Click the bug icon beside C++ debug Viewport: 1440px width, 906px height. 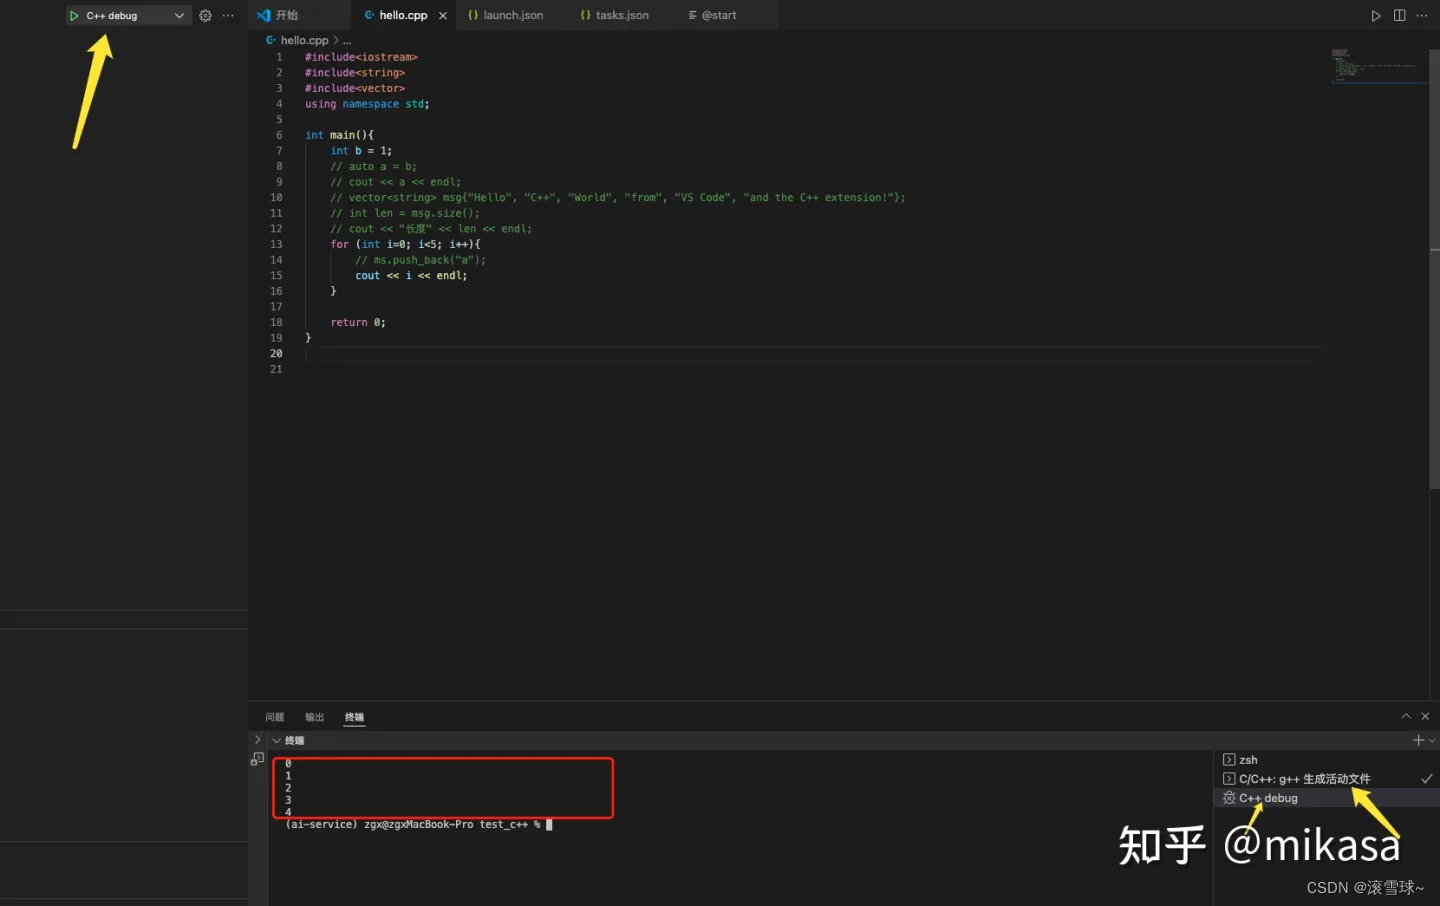click(1229, 798)
